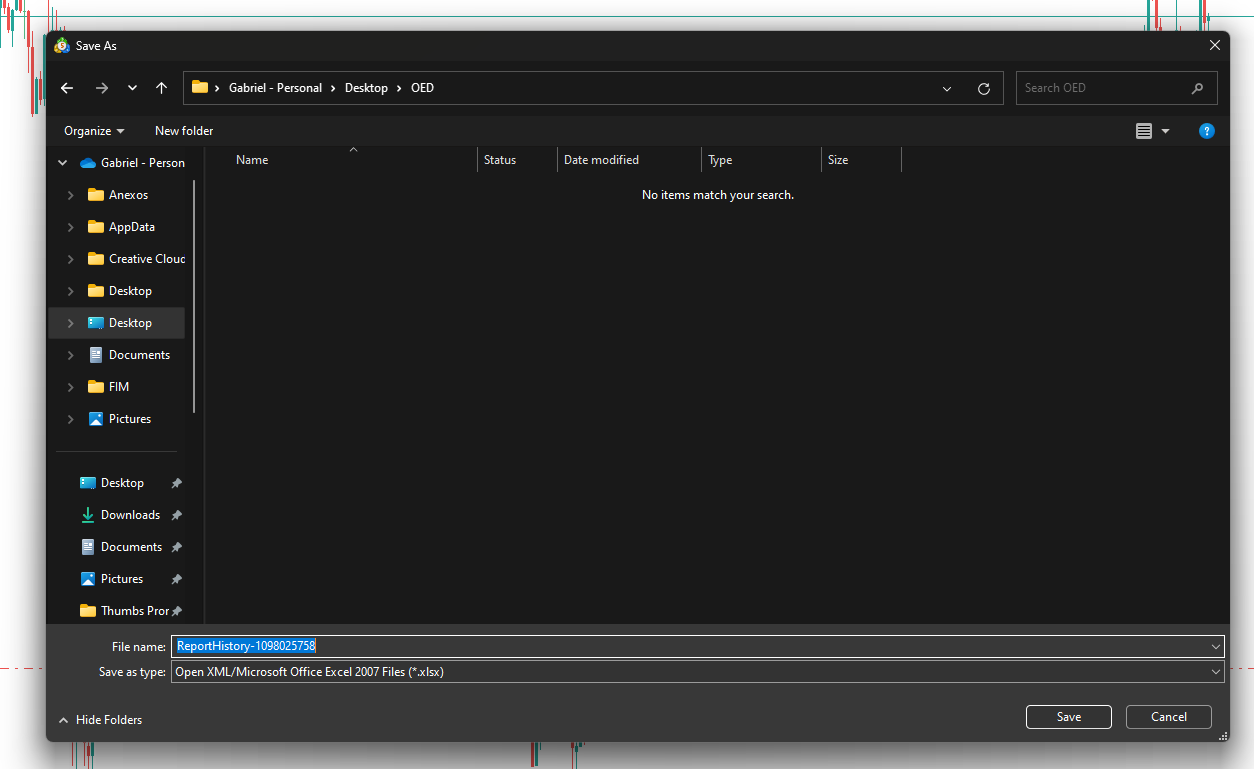Click the Cancel button
Viewport: 1254px width, 769px height.
tap(1168, 717)
